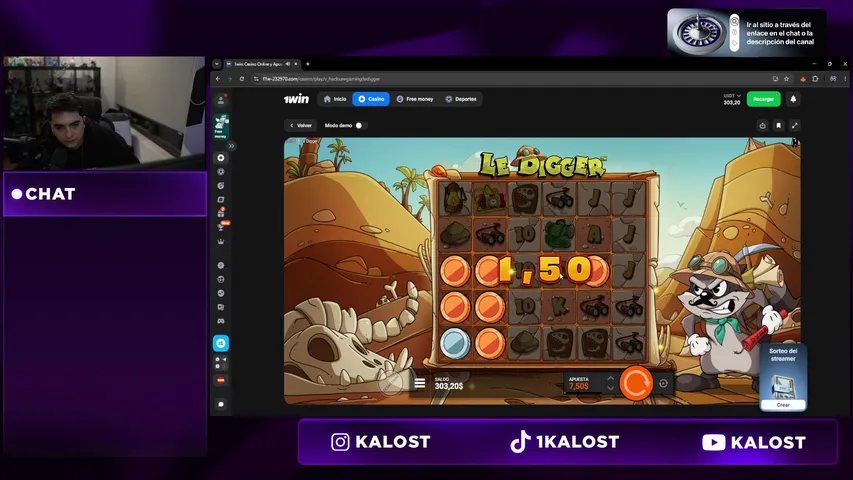This screenshot has width=853, height=480.
Task: Open the Instagram KALOST link
Action: pyautogui.click(x=381, y=442)
